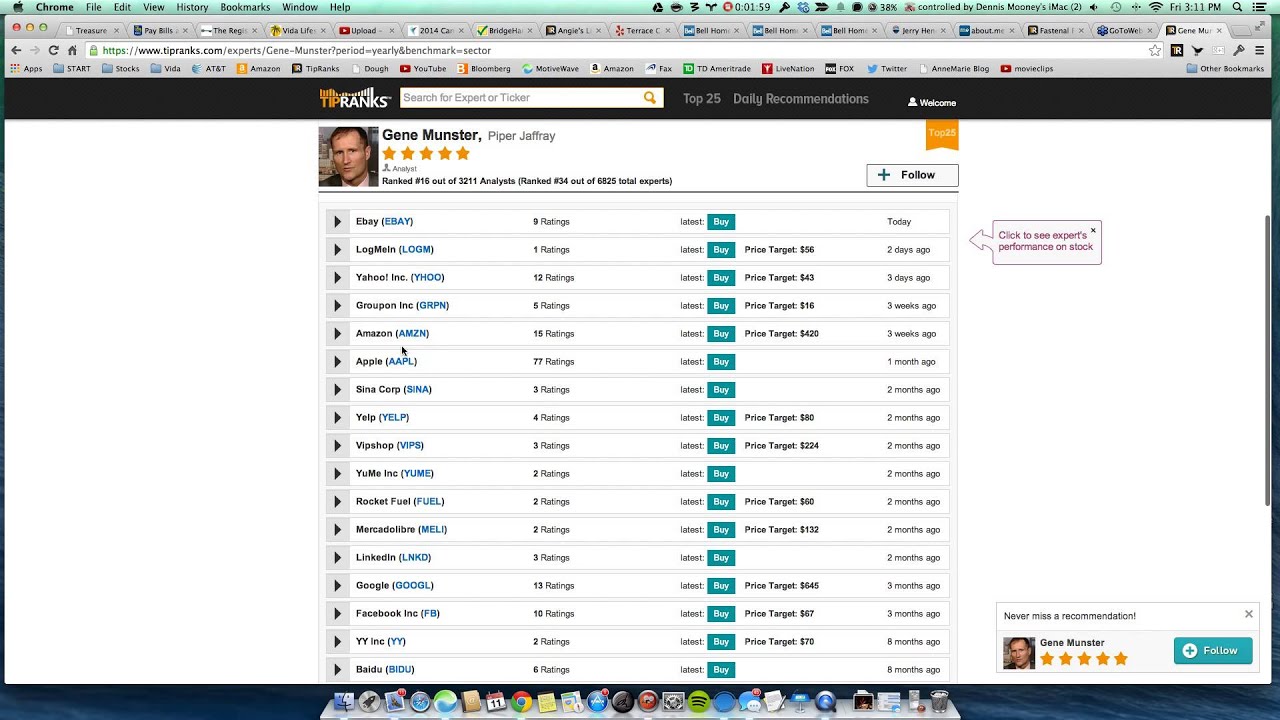
Task: Reload the page with refresh icon
Action: pyautogui.click(x=53, y=50)
